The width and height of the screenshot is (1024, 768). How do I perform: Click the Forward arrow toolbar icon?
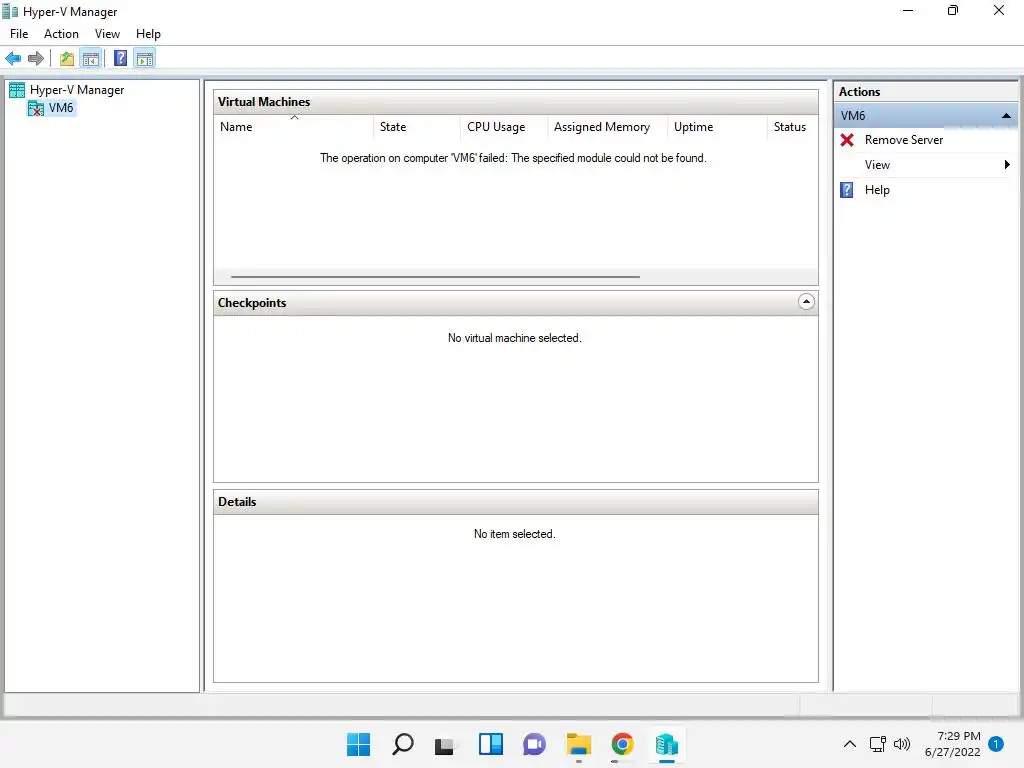[x=36, y=59]
